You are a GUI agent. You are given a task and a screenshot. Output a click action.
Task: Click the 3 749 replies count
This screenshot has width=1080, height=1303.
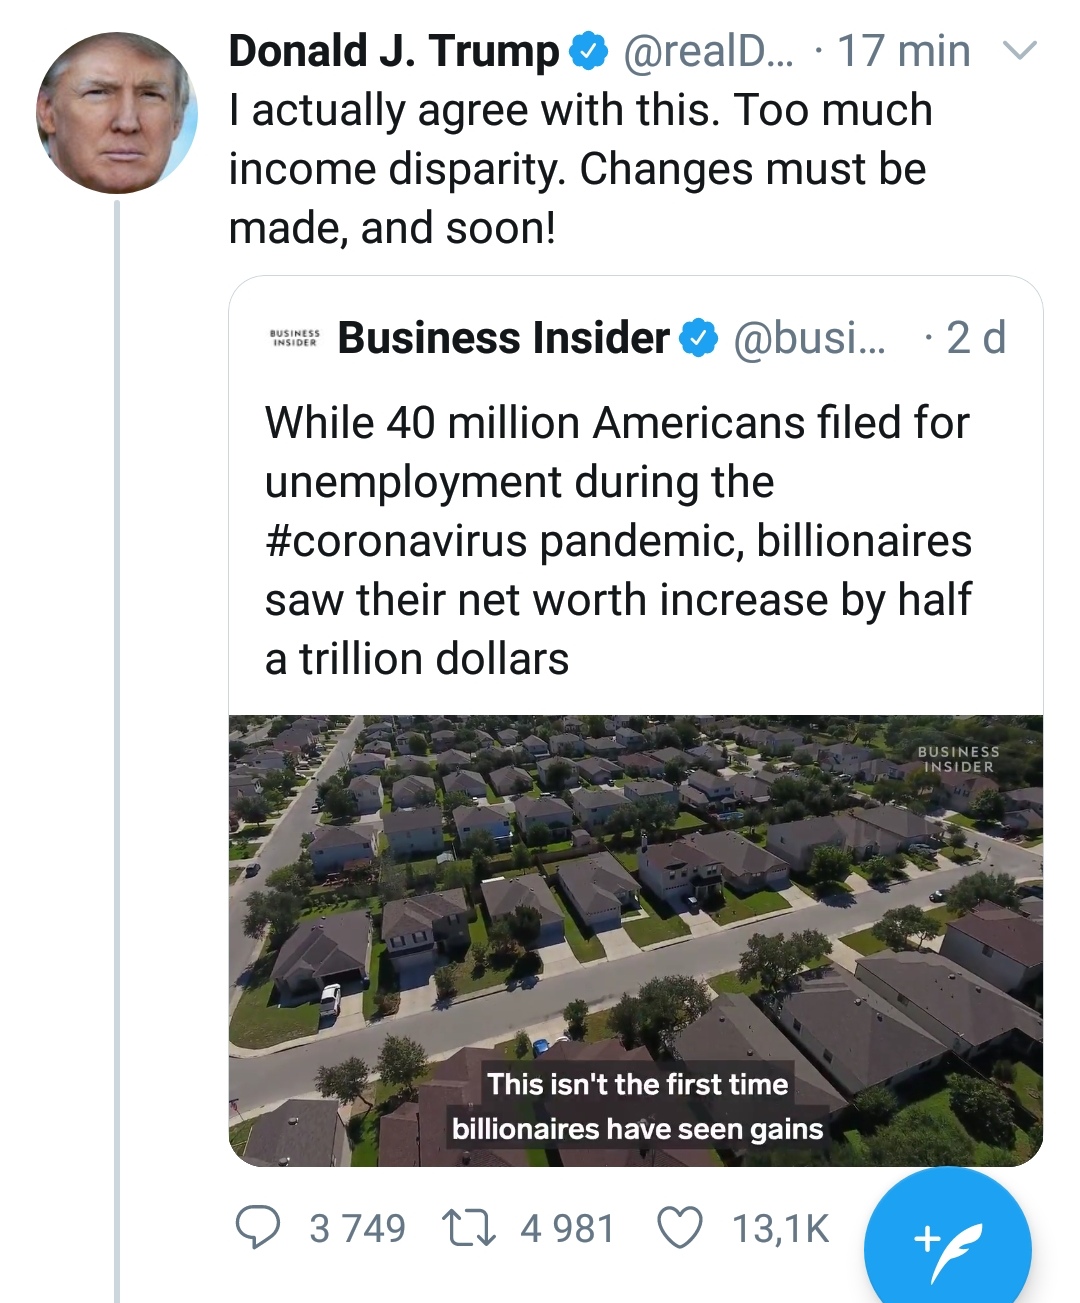(x=357, y=1228)
